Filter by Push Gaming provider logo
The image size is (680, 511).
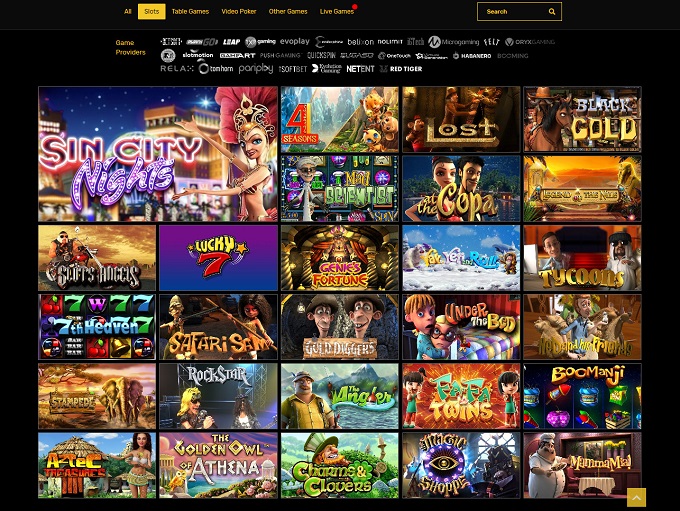pos(281,56)
